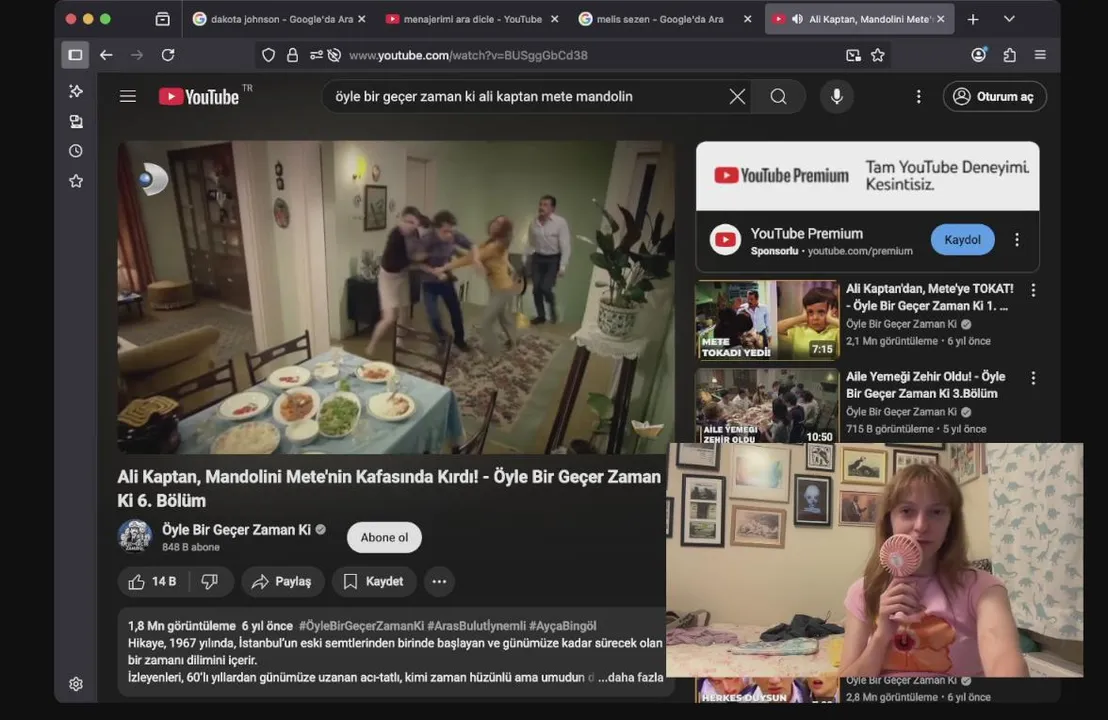1108x720 pixels.
Task: Click the Kaydol button on Premium ad
Action: coord(962,240)
